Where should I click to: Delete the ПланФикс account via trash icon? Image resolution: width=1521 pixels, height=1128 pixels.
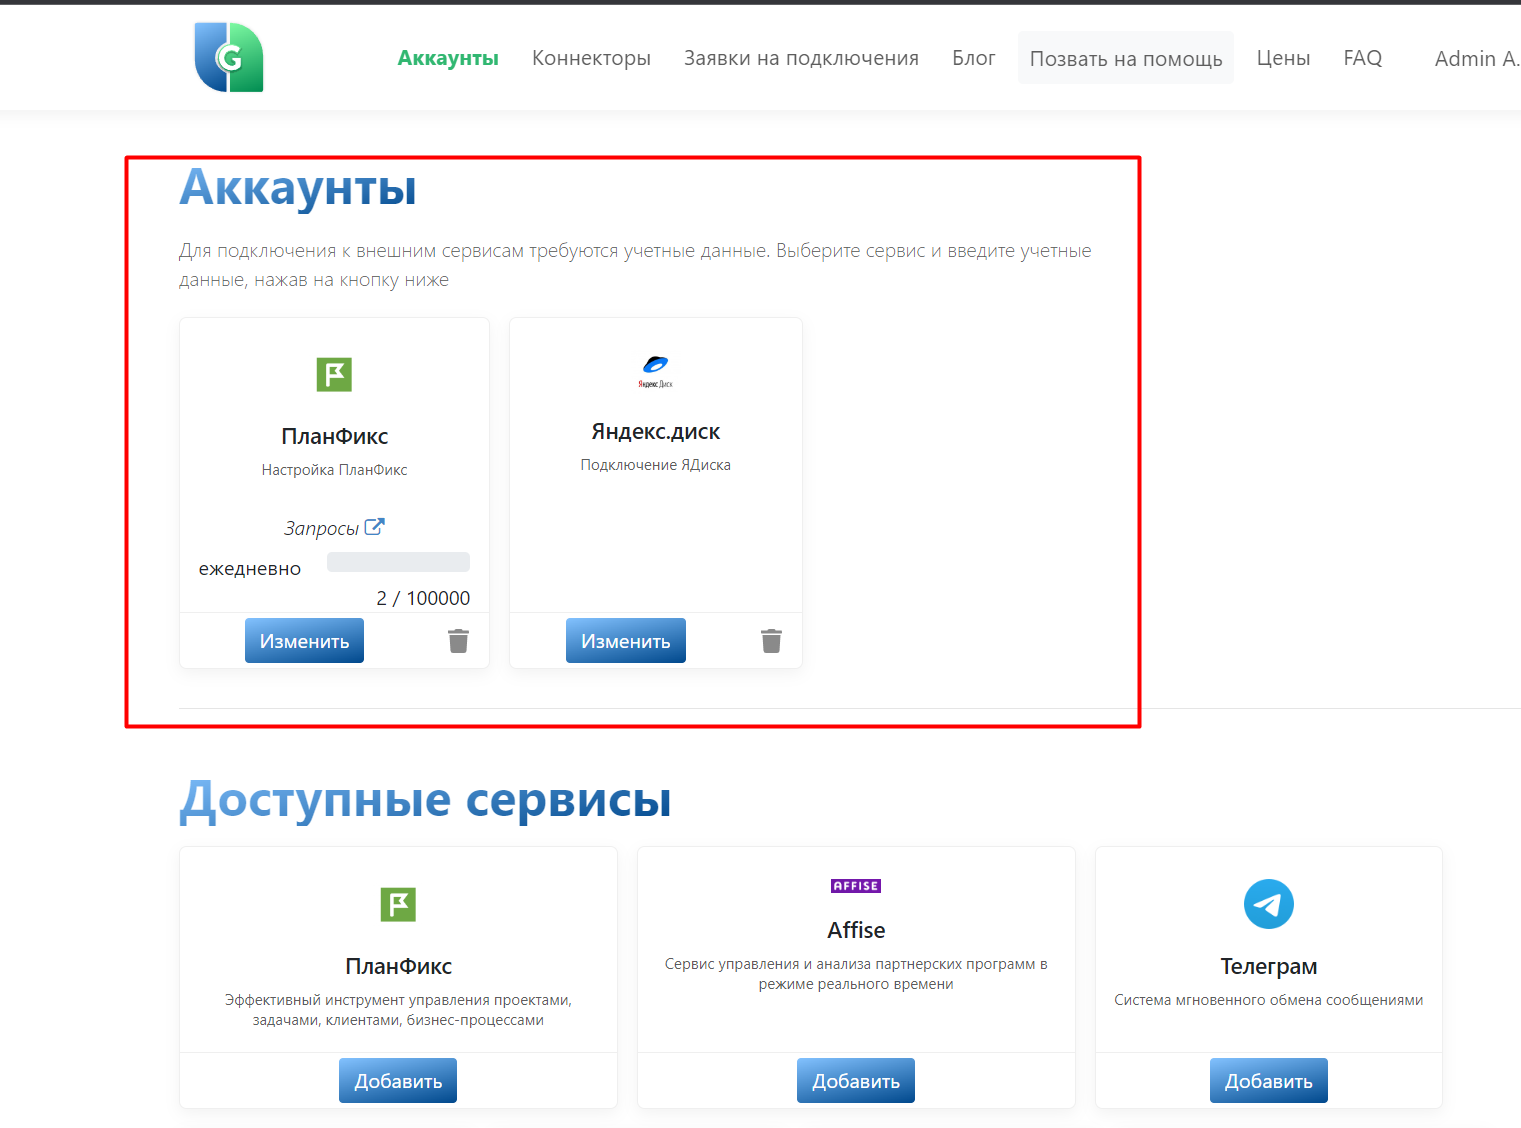pyautogui.click(x=458, y=641)
